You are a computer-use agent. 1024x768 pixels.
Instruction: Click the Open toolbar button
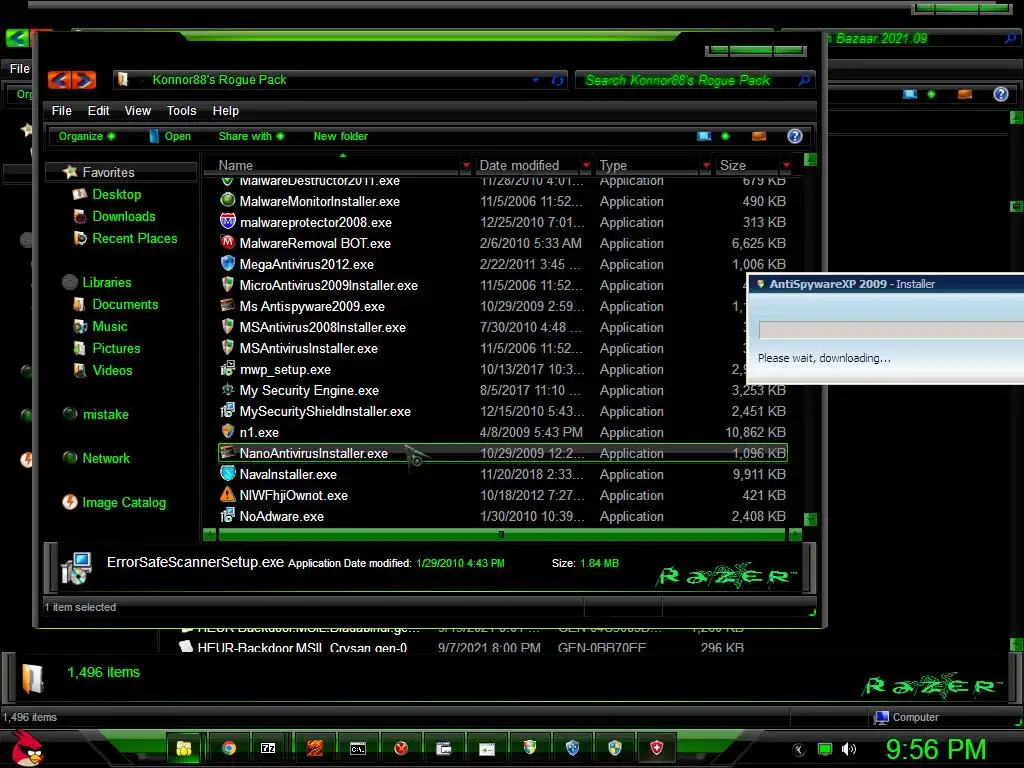point(170,136)
